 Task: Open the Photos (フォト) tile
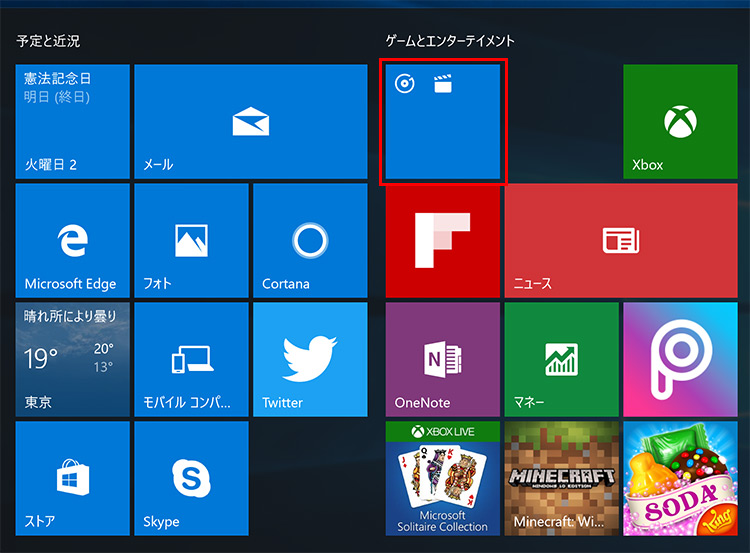(x=191, y=240)
